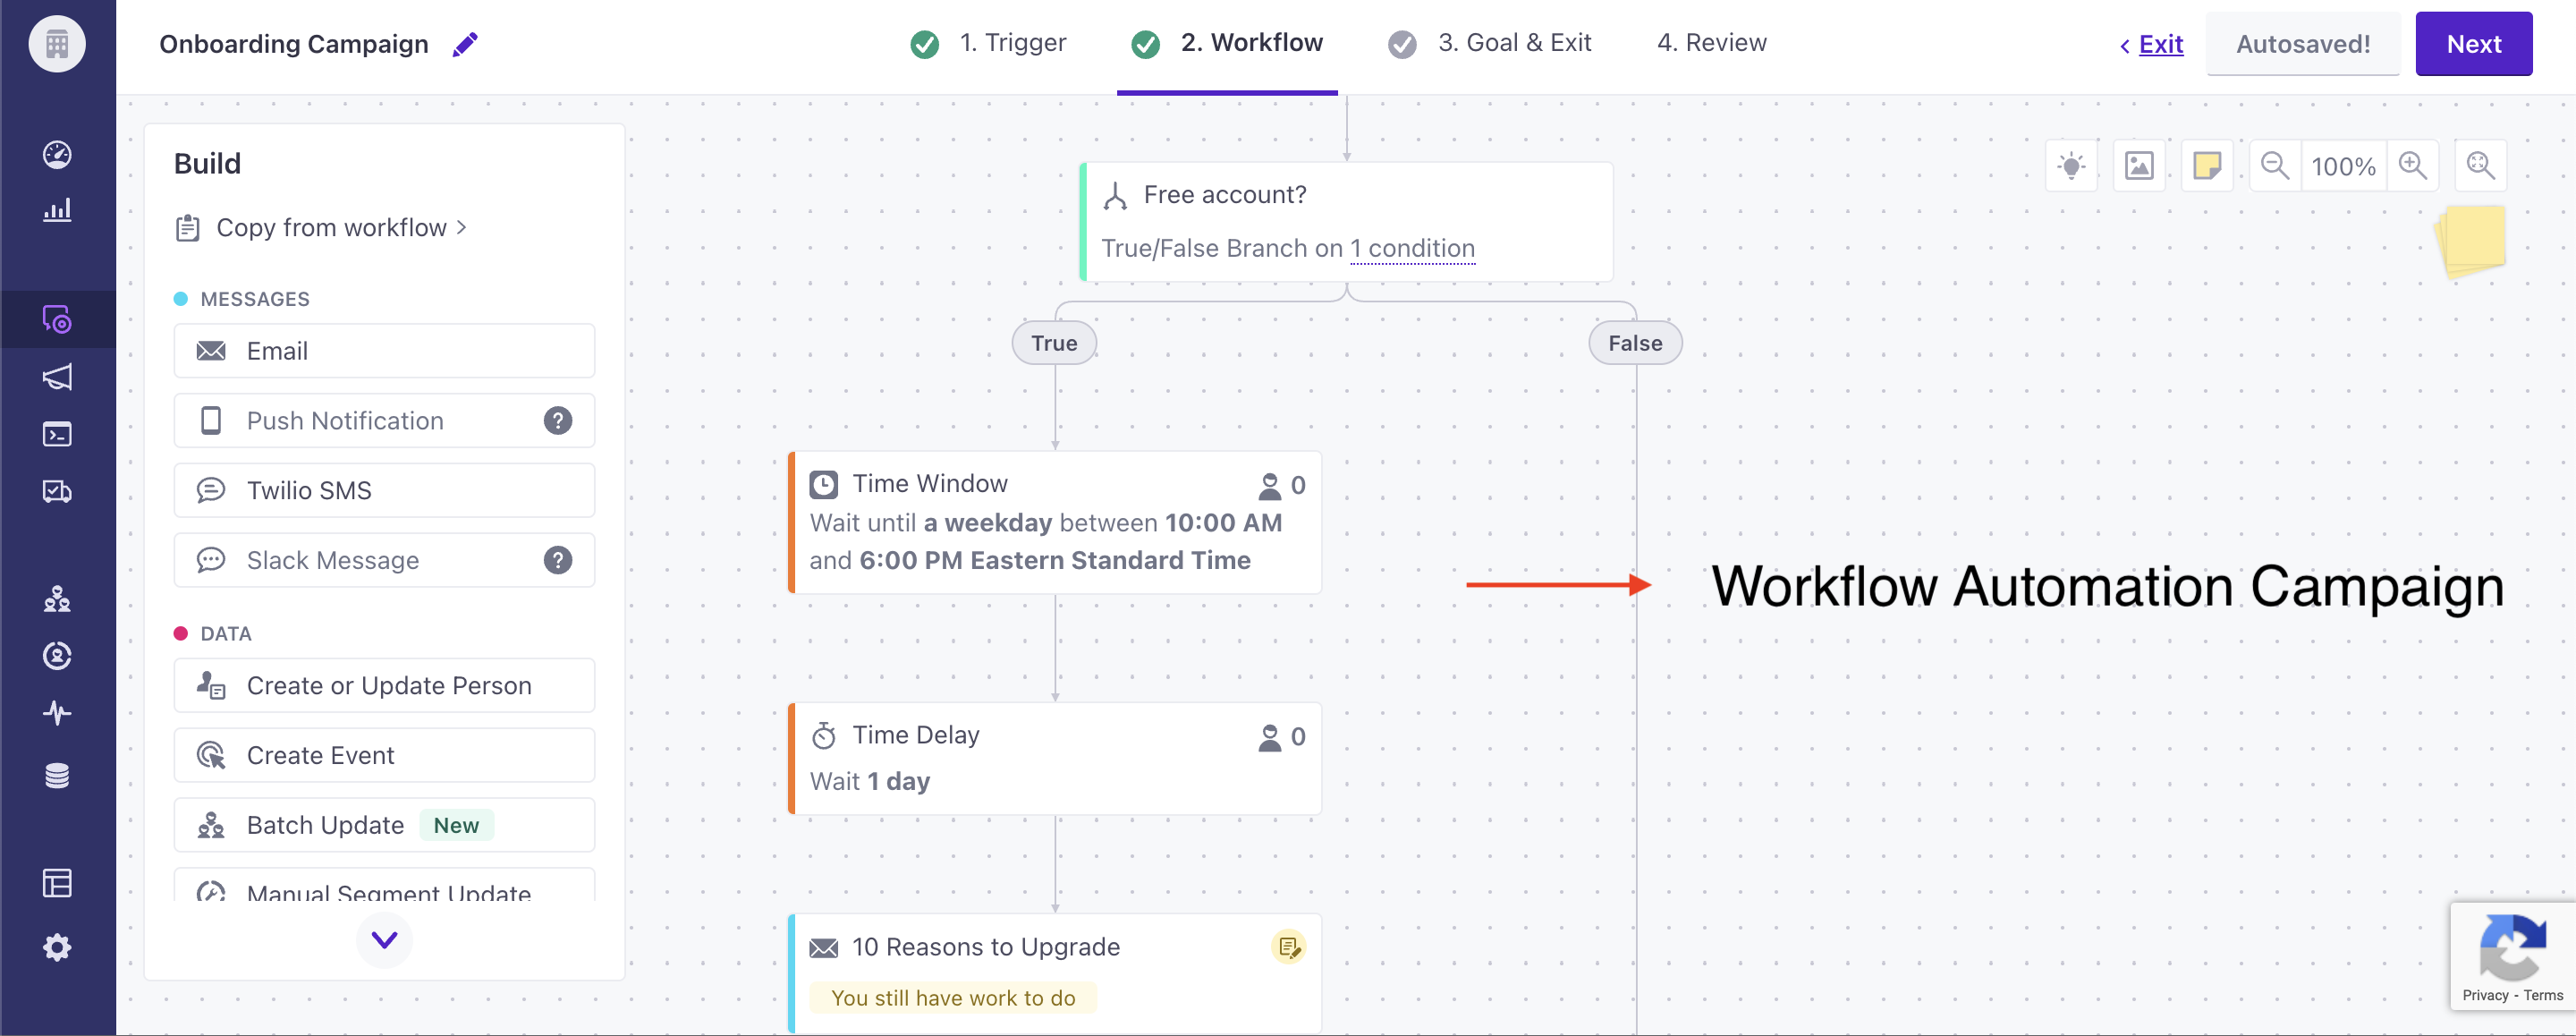Click Time Delay person count 0
The width and height of the screenshot is (2576, 1036).
1282,737
